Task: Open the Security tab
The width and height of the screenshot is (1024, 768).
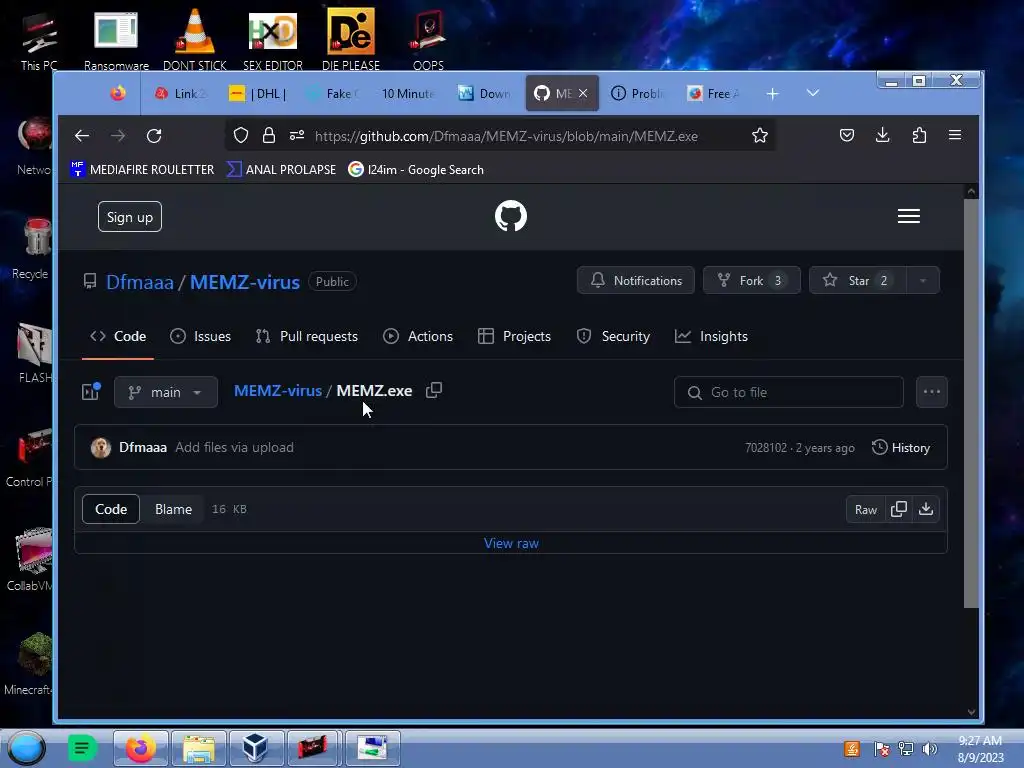Action: [x=613, y=336]
